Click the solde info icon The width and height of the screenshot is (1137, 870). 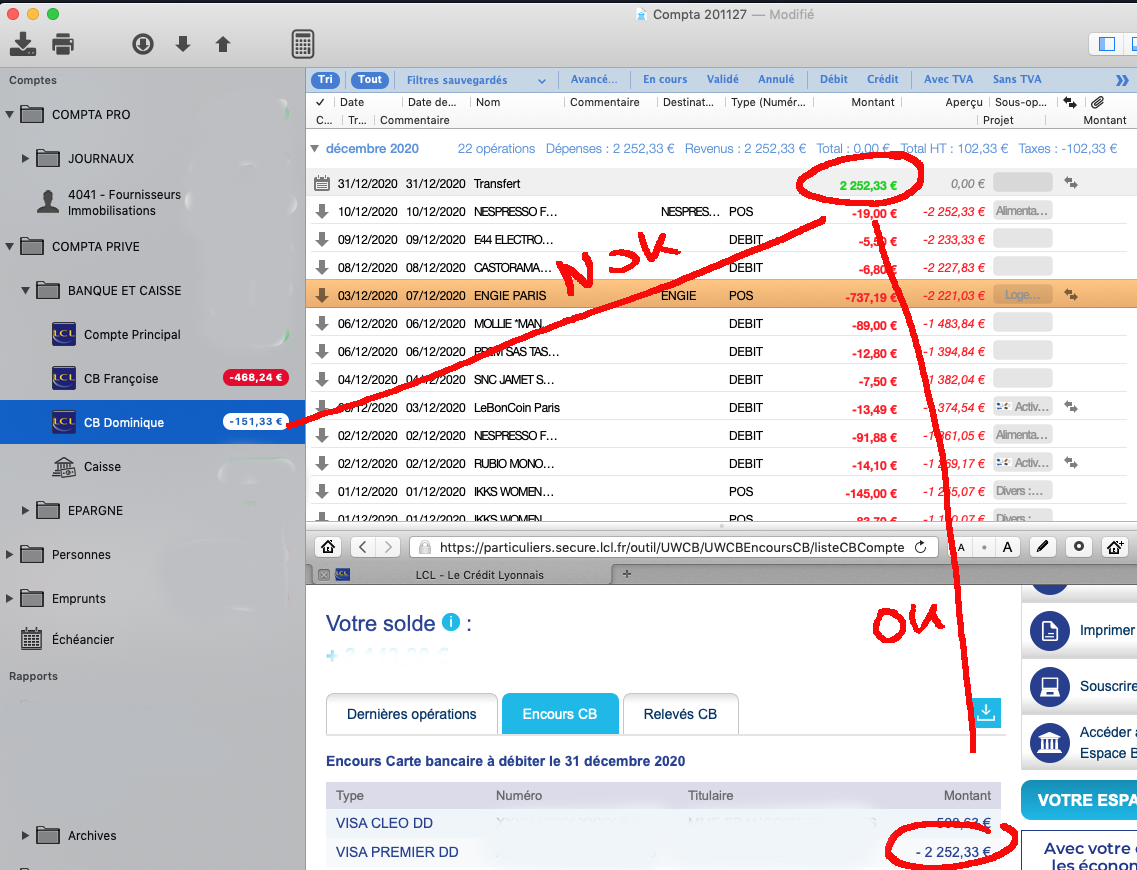click(451, 622)
